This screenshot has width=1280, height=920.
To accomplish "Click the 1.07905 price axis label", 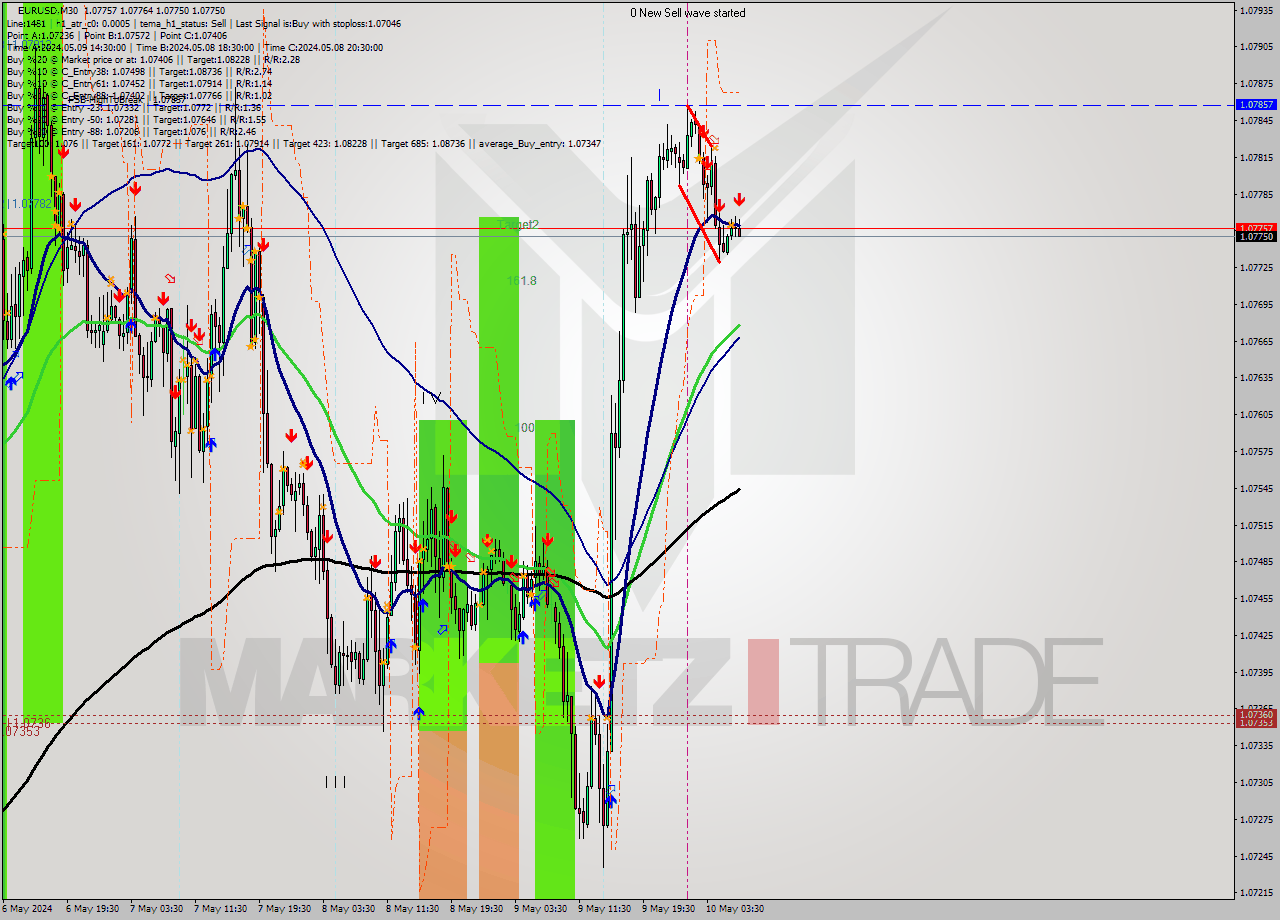I will point(1256,47).
